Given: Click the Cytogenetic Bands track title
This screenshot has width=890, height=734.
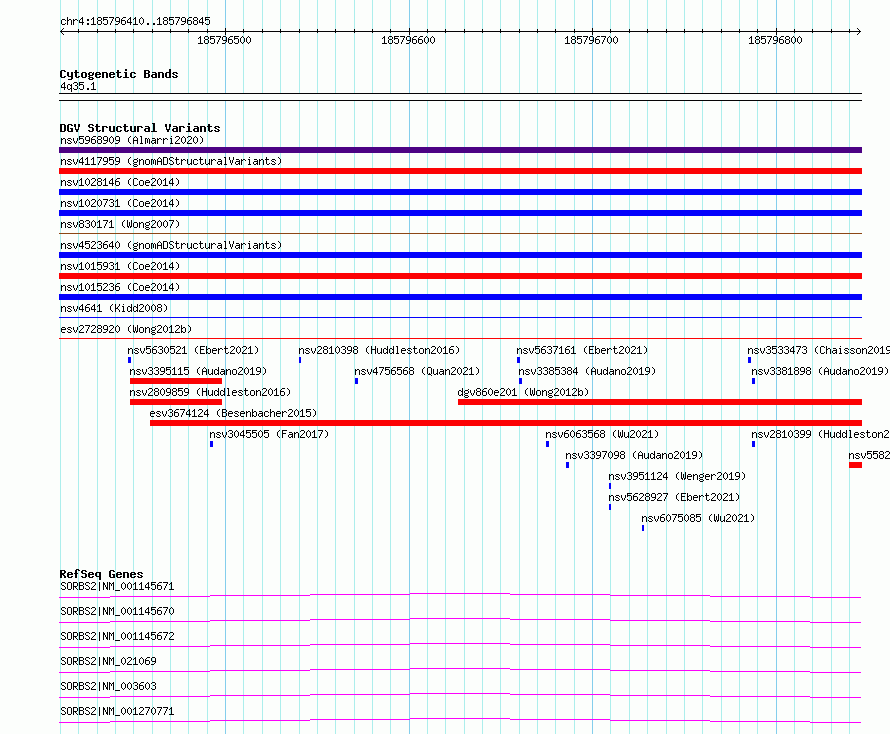Looking at the screenshot, I should (x=119, y=74).
